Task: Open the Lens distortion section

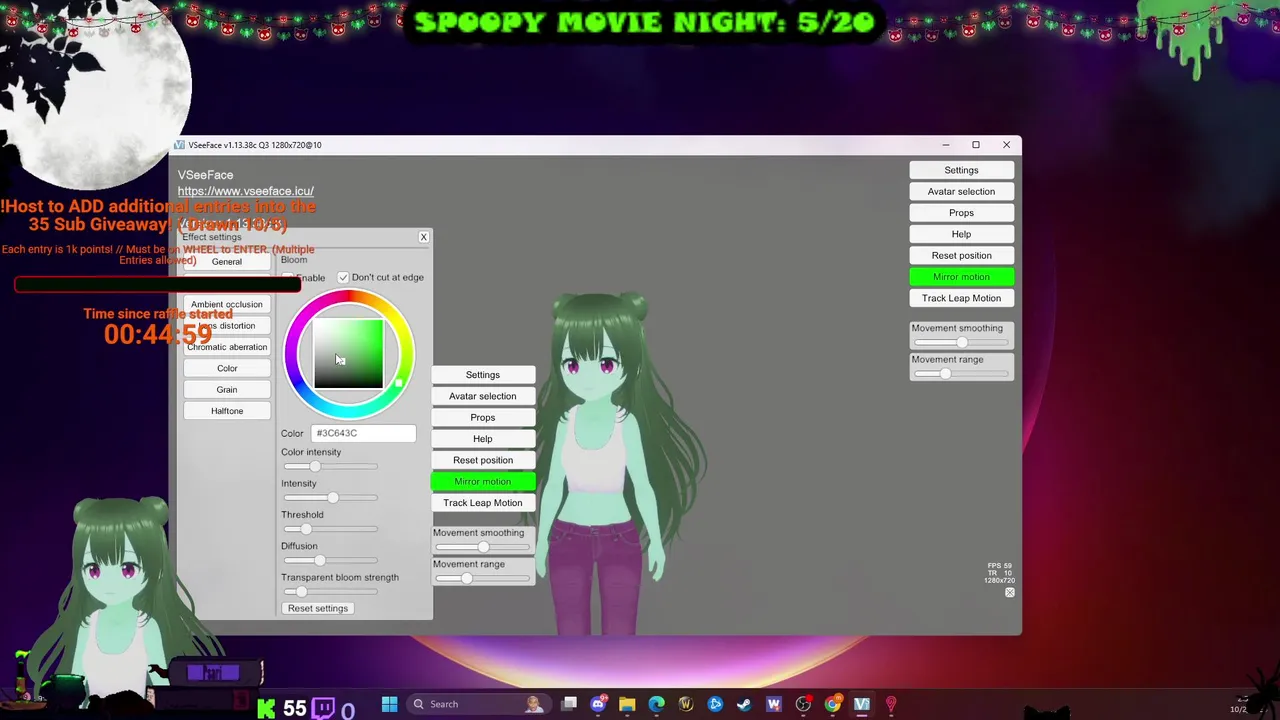Action: pyautogui.click(x=227, y=326)
